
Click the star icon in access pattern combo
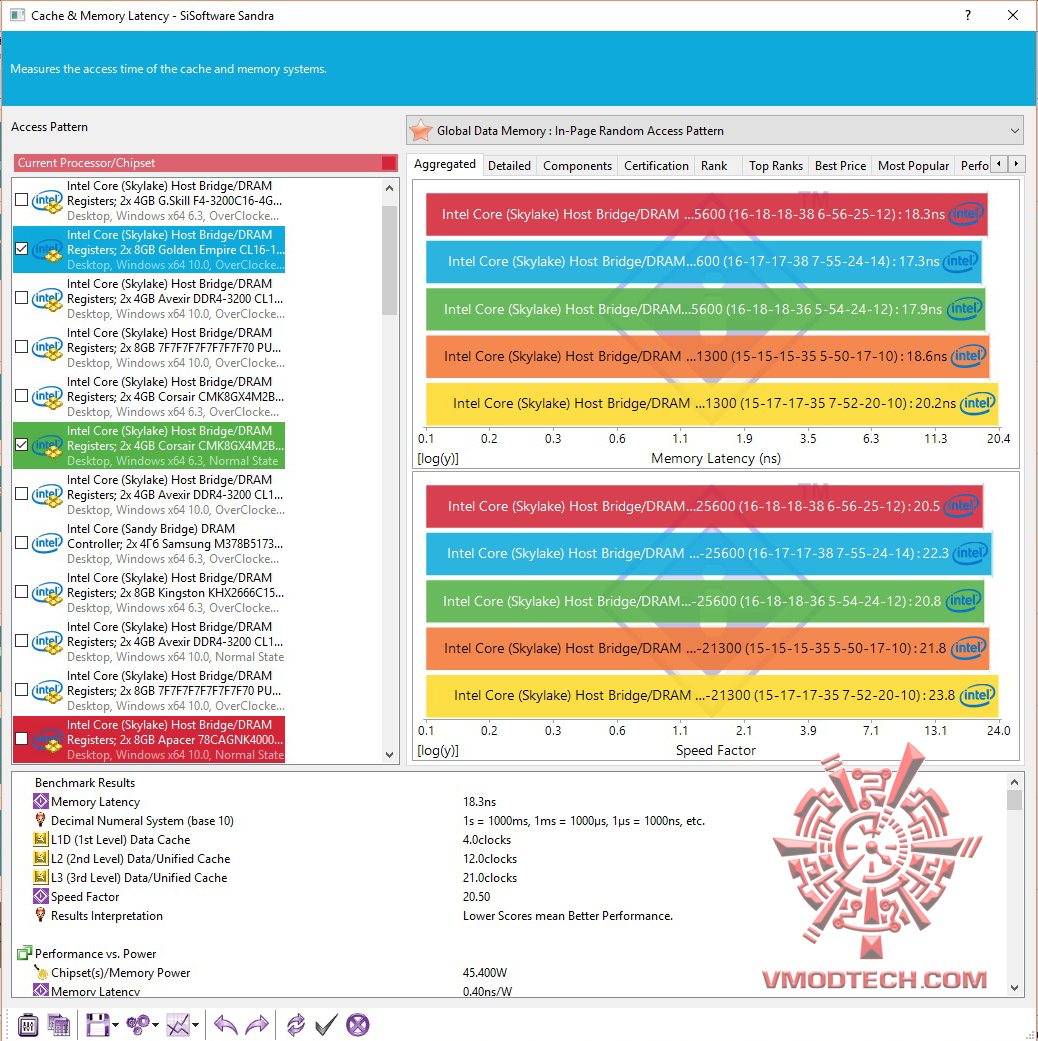(x=421, y=130)
